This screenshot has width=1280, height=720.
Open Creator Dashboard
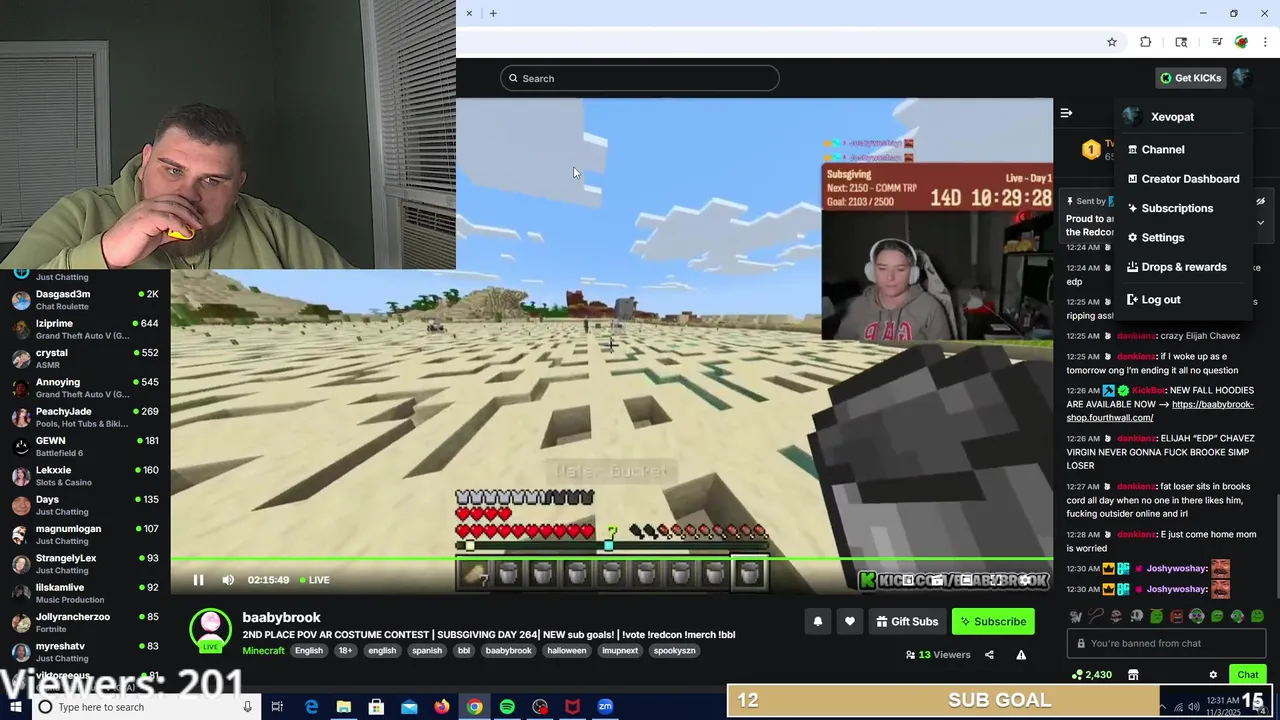coord(1183,179)
